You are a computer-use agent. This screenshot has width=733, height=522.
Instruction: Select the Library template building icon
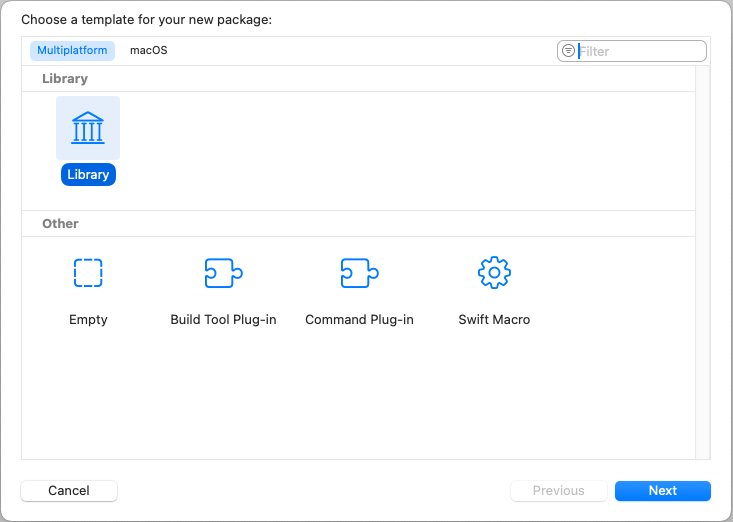pyautogui.click(x=88, y=128)
